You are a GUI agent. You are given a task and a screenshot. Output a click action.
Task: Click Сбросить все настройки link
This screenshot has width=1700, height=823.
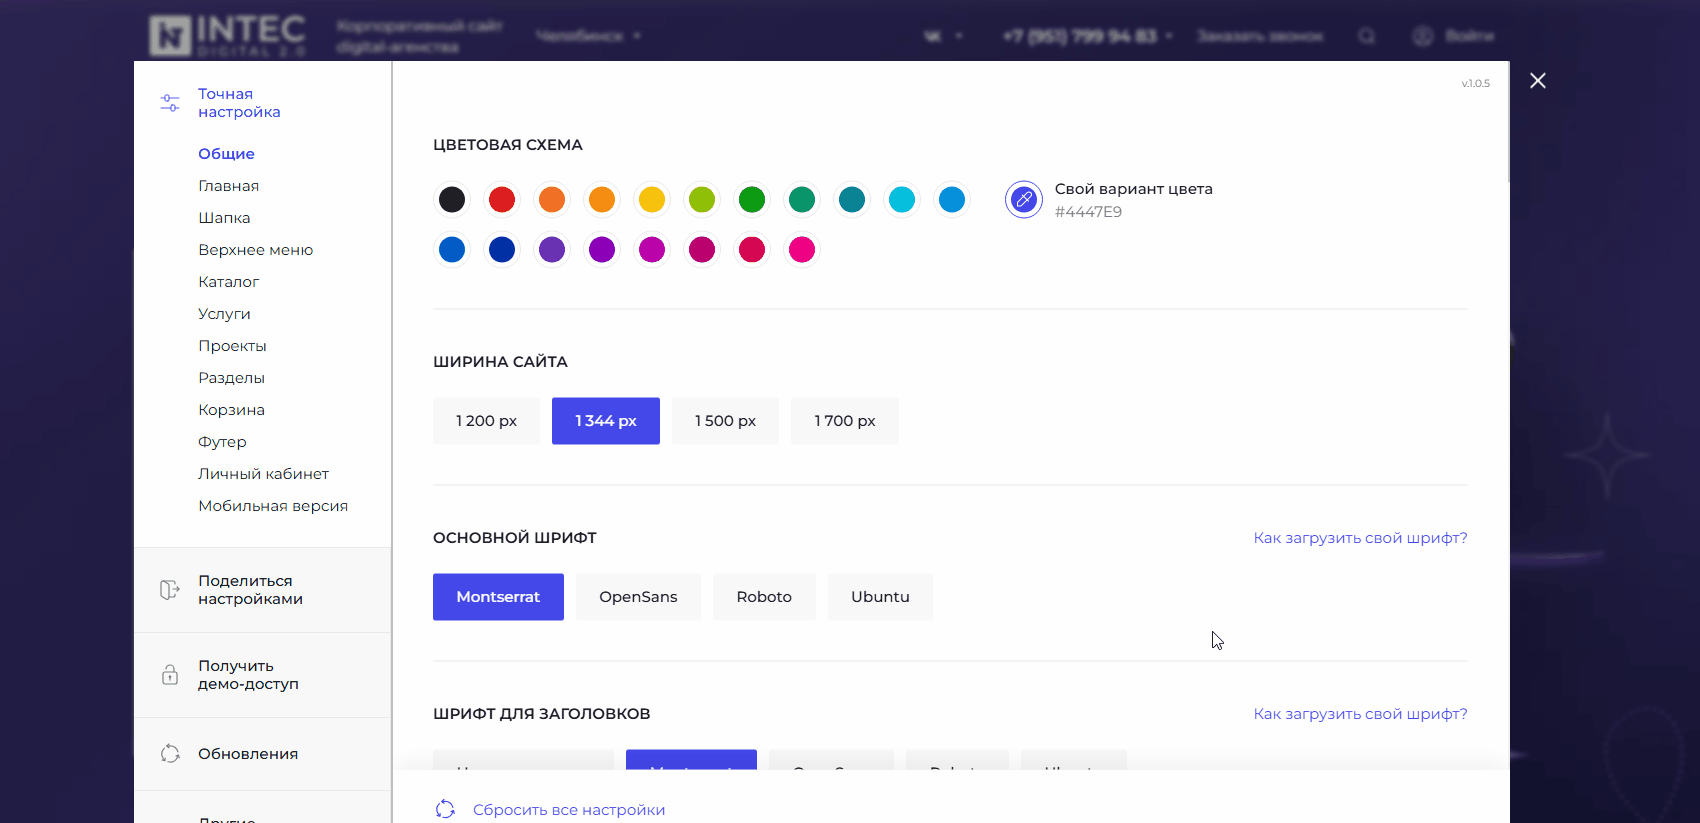coord(569,810)
